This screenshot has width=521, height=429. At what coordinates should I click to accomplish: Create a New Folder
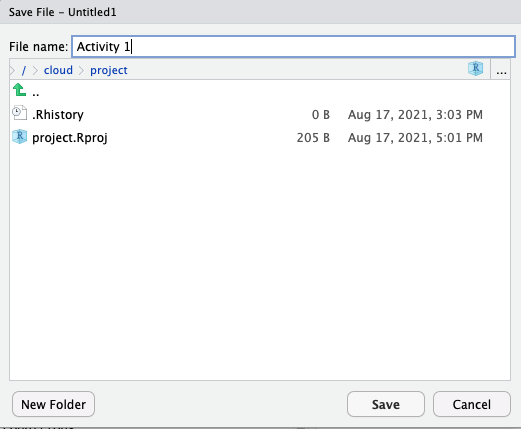[x=53, y=404]
